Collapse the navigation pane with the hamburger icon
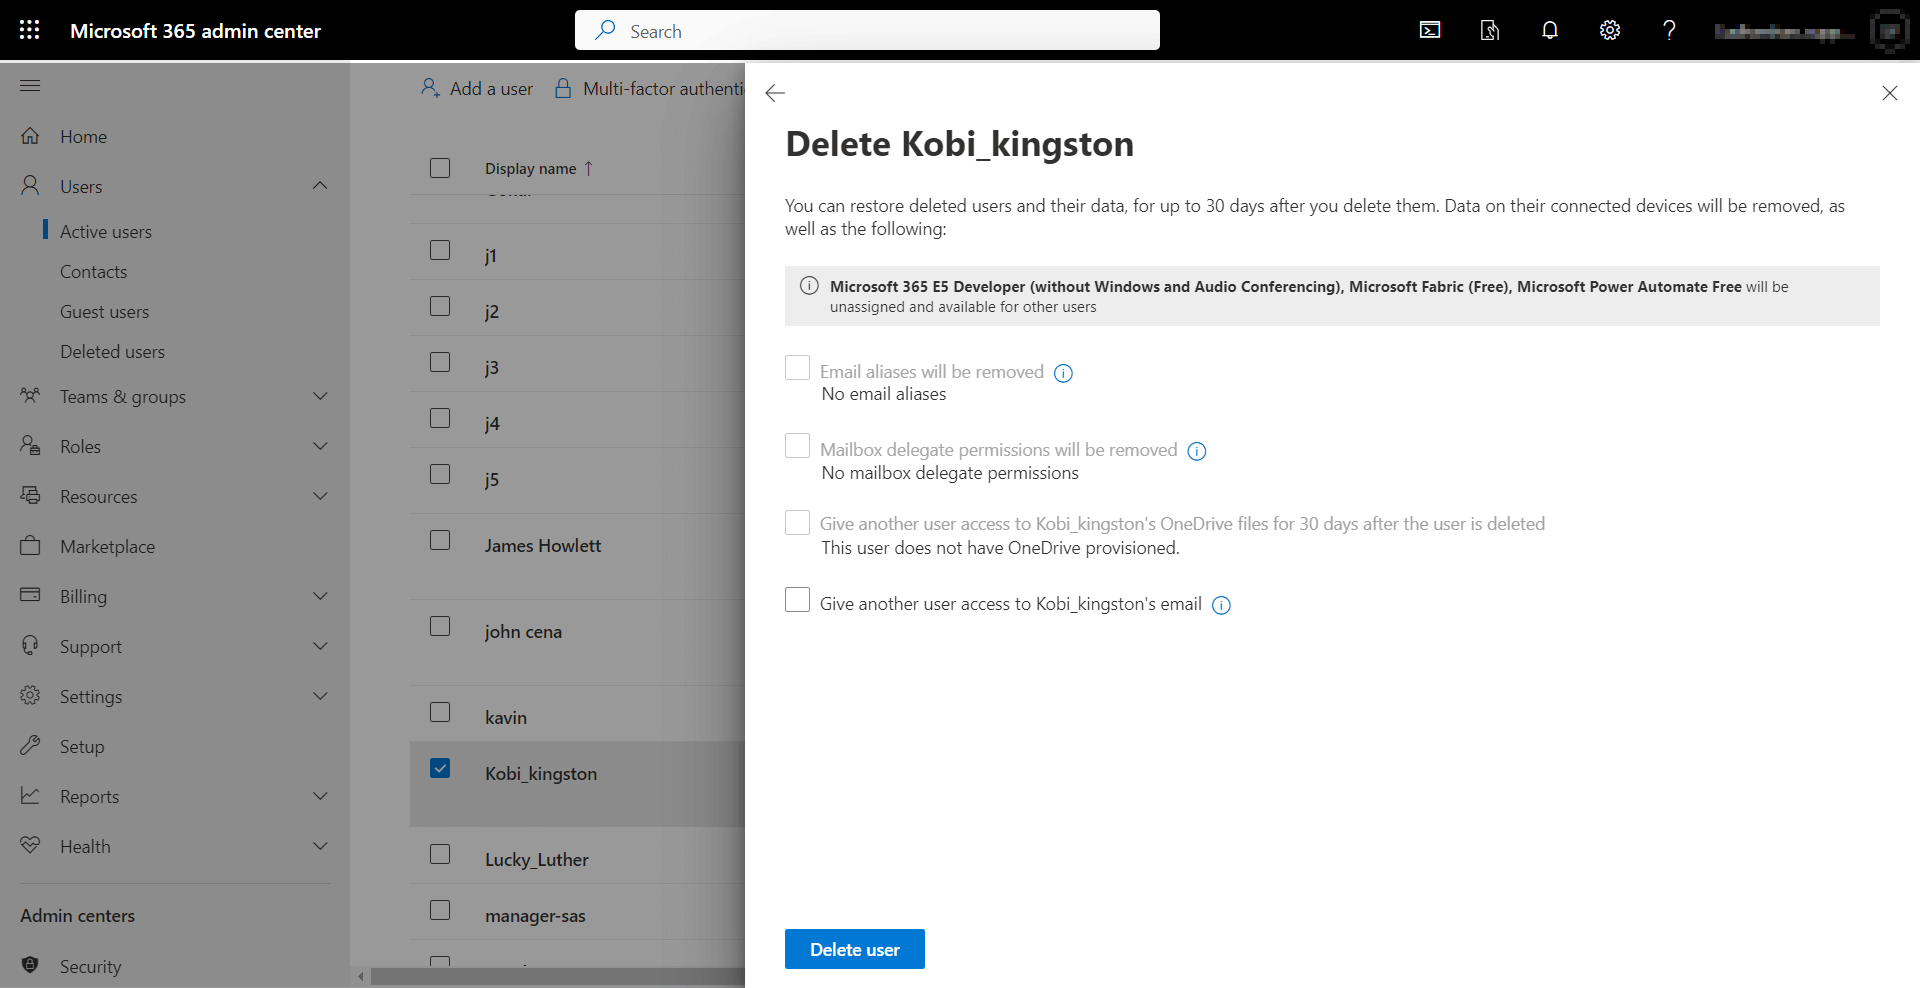This screenshot has height=988, width=1920. click(29, 85)
